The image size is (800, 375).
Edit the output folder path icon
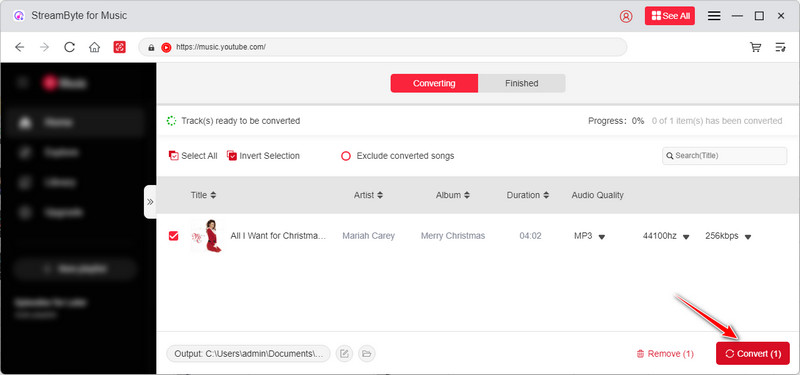(344, 354)
